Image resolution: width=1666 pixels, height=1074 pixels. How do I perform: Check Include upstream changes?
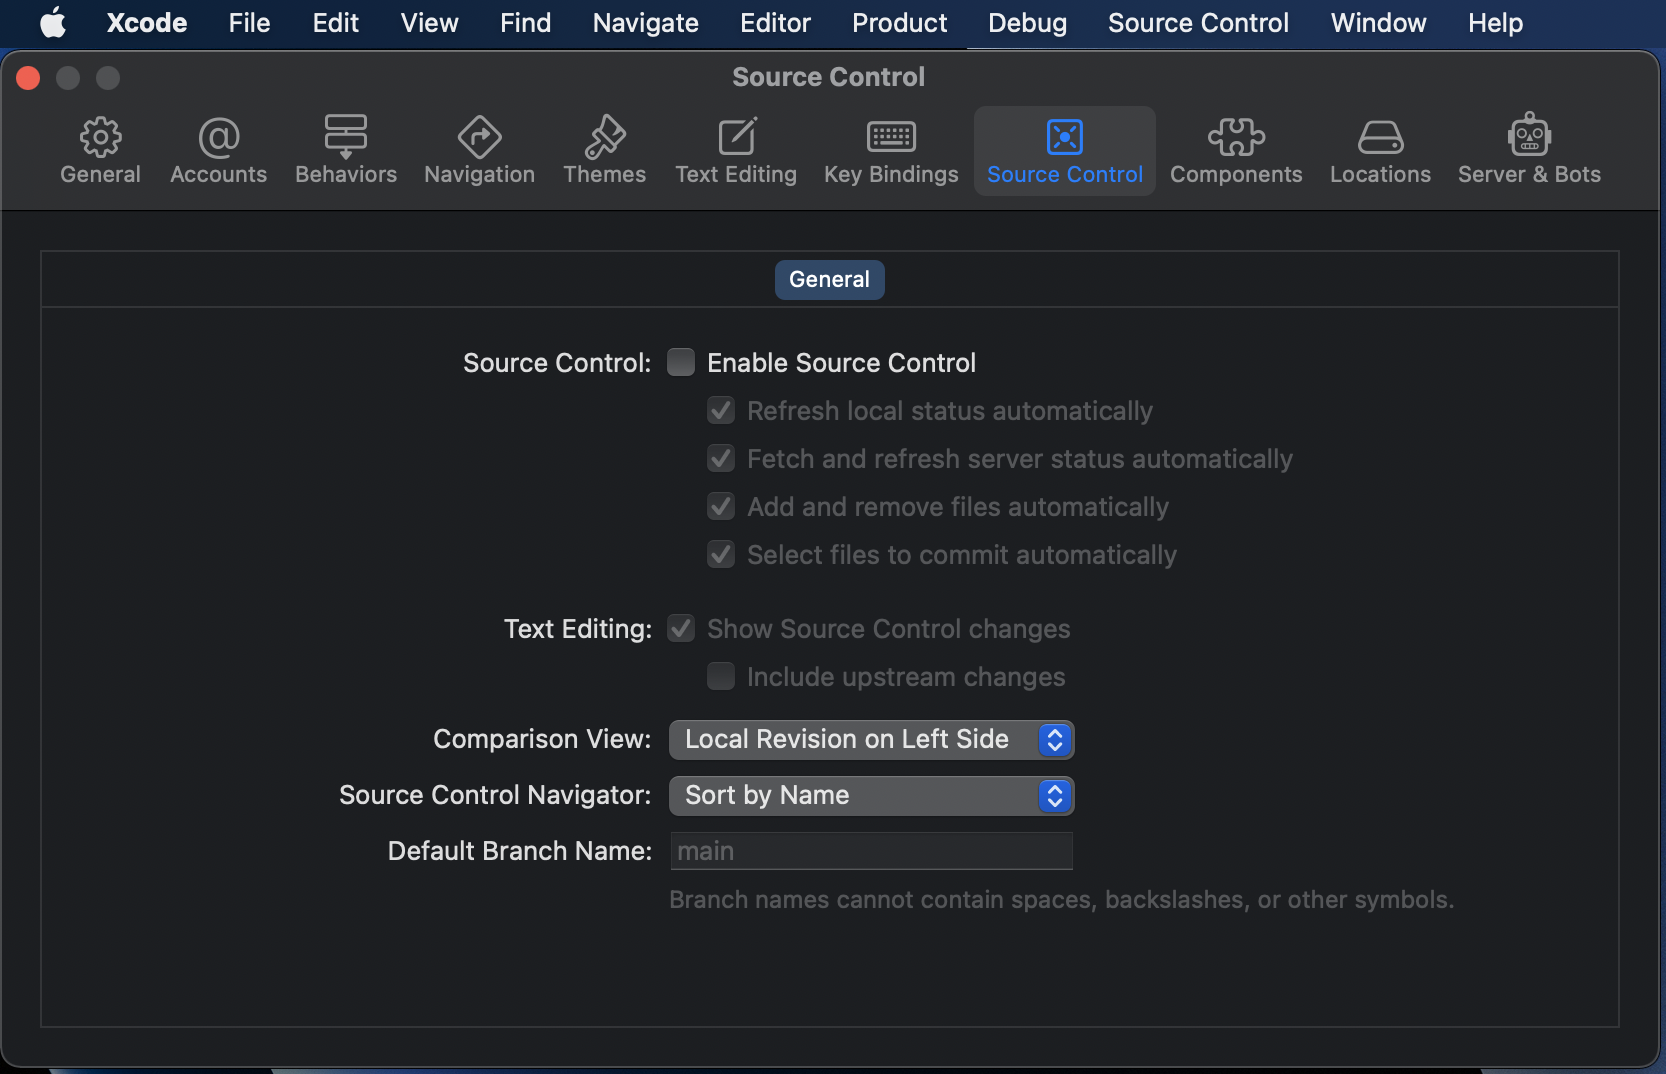[721, 676]
